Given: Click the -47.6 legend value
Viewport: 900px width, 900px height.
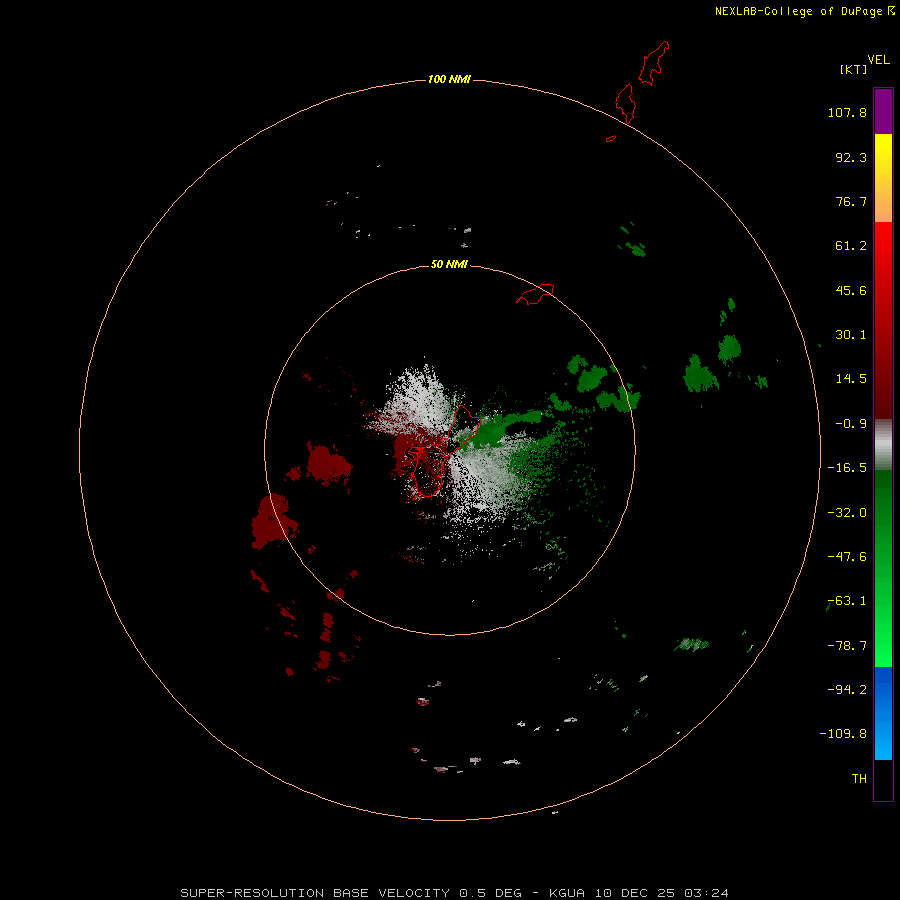Looking at the screenshot, I should pos(847,557).
